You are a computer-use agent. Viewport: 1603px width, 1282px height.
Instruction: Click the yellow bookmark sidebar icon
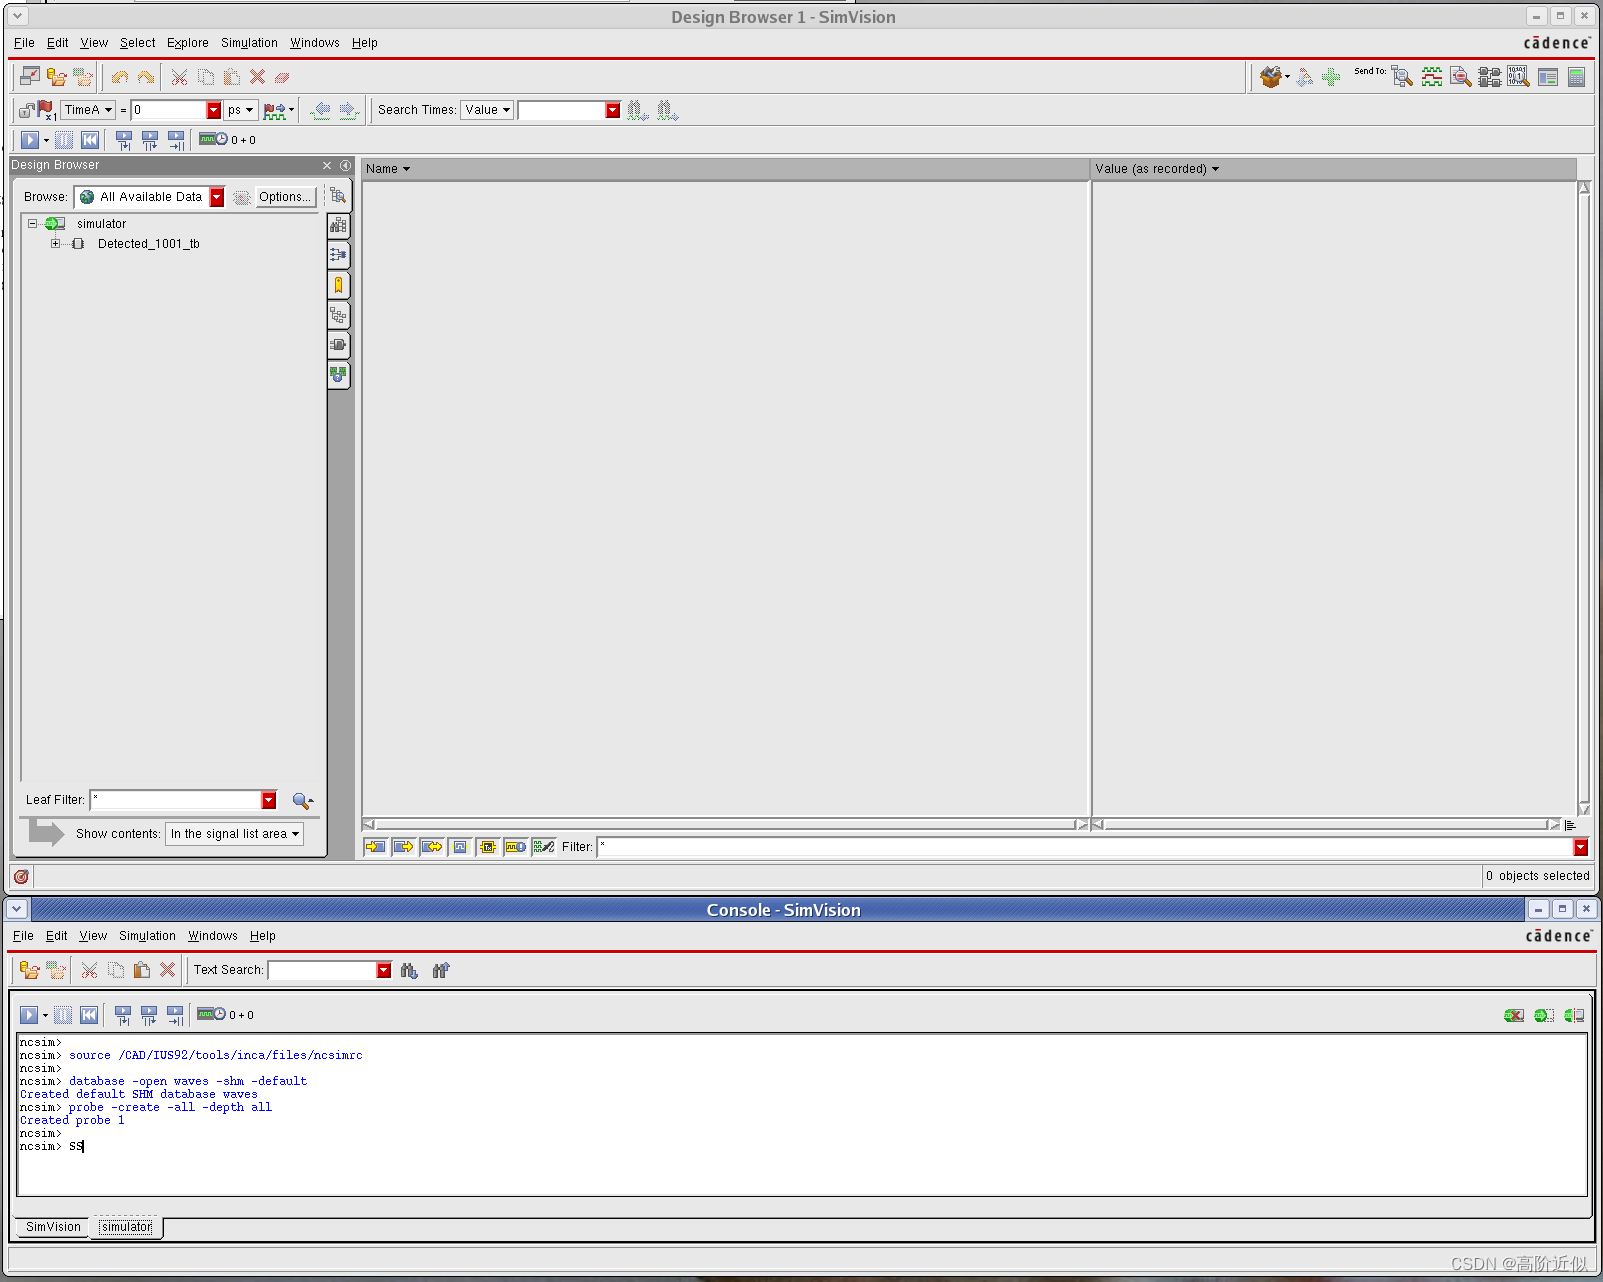tap(338, 285)
